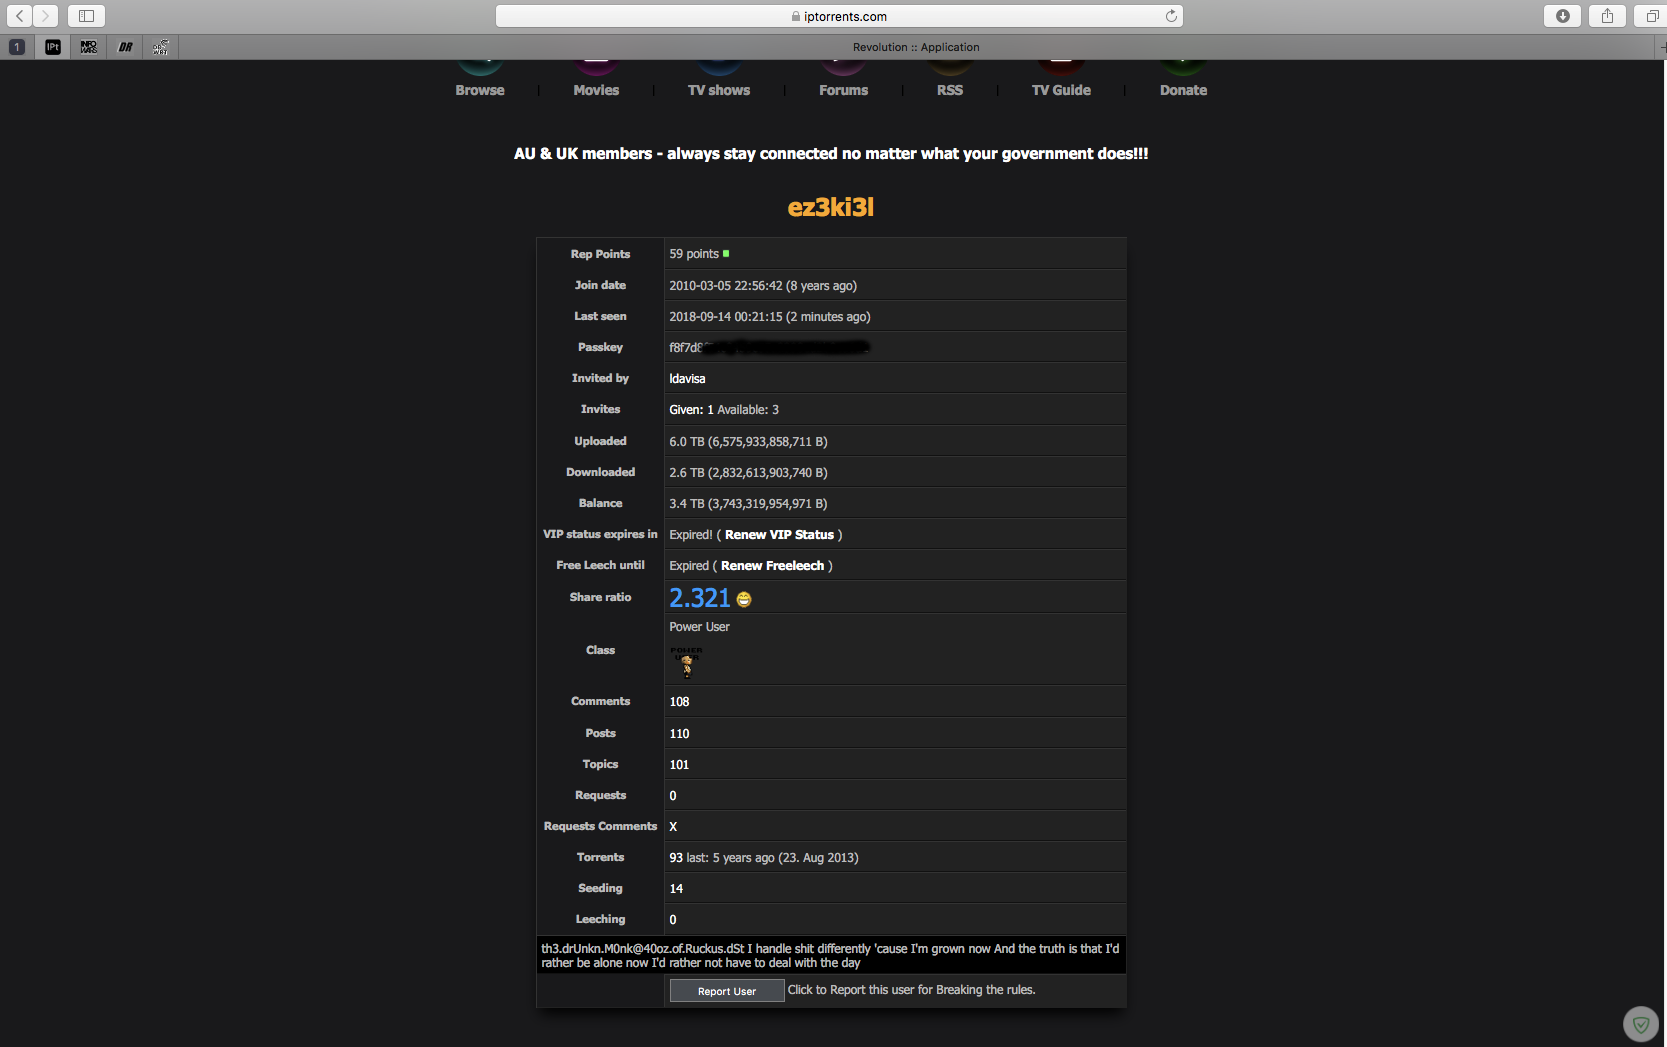Click the Report User button

pyautogui.click(x=727, y=991)
